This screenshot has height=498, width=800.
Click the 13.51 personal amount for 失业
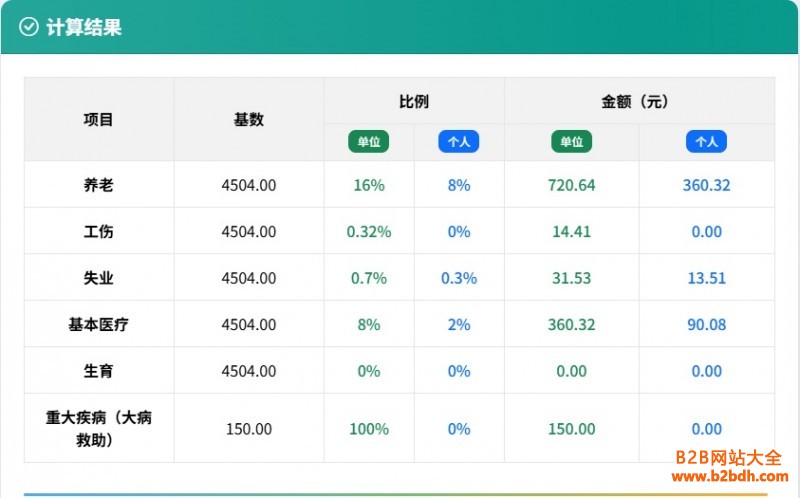706,278
